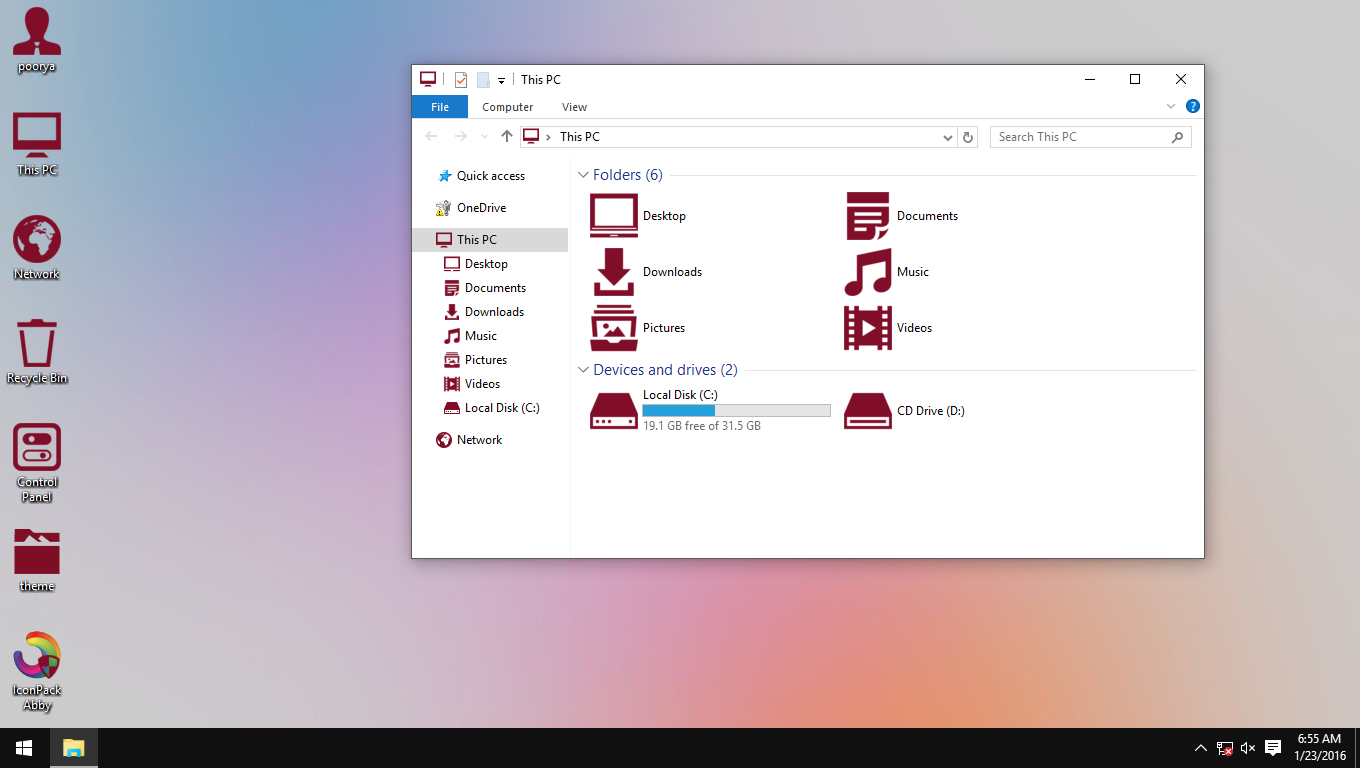The height and width of the screenshot is (768, 1360).
Task: Open the Customize Quick Access Toolbar dropdown
Action: pyautogui.click(x=501, y=81)
